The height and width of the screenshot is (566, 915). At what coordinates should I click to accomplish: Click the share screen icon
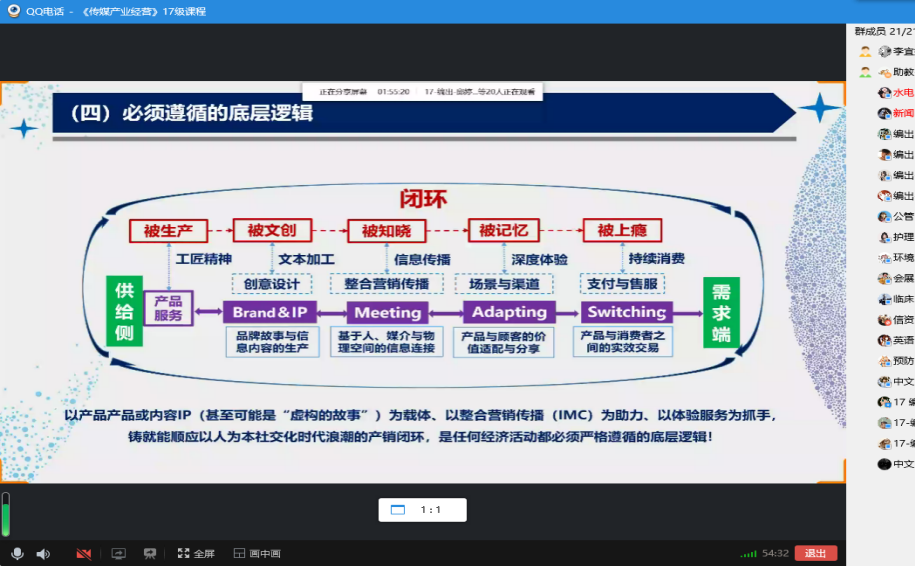pos(118,553)
